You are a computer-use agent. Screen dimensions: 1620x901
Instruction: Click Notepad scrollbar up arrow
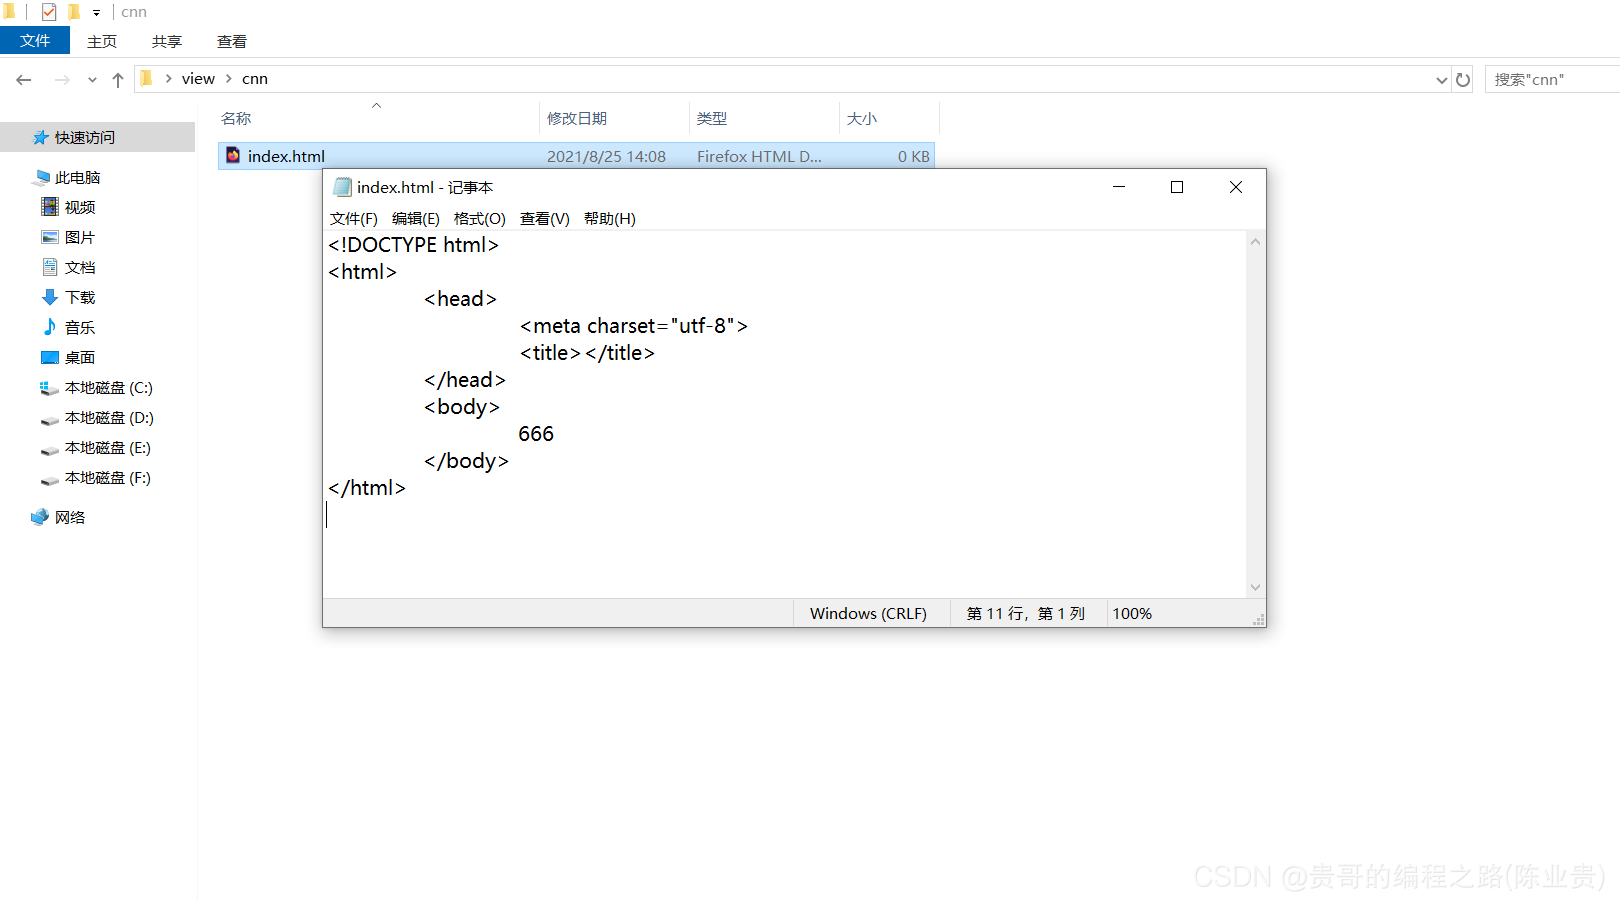click(1255, 242)
